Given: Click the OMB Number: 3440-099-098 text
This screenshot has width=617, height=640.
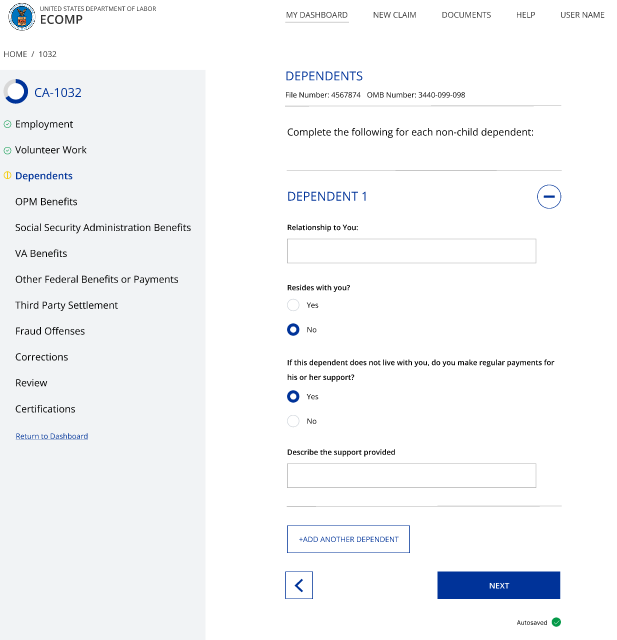Looking at the screenshot, I should [416, 95].
